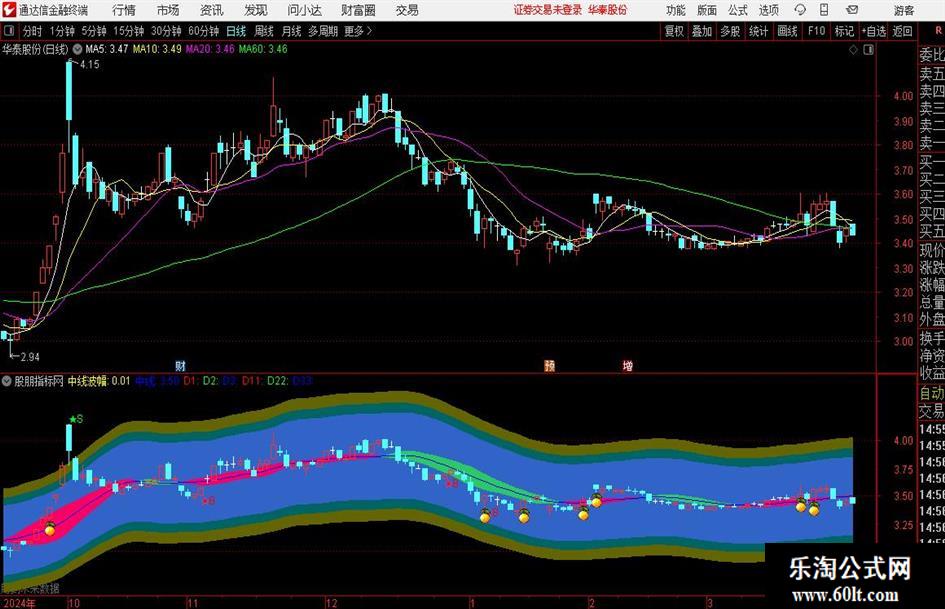
Task: Click the 游客 guest account label
Action: pyautogui.click(x=903, y=10)
